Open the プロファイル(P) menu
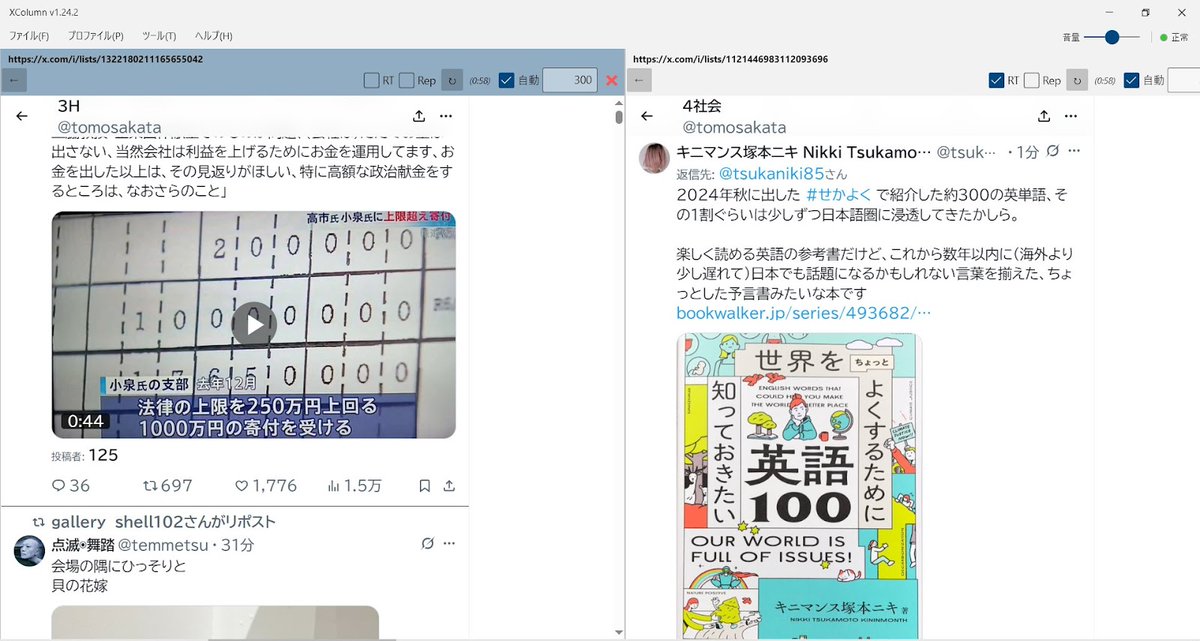 click(x=96, y=36)
